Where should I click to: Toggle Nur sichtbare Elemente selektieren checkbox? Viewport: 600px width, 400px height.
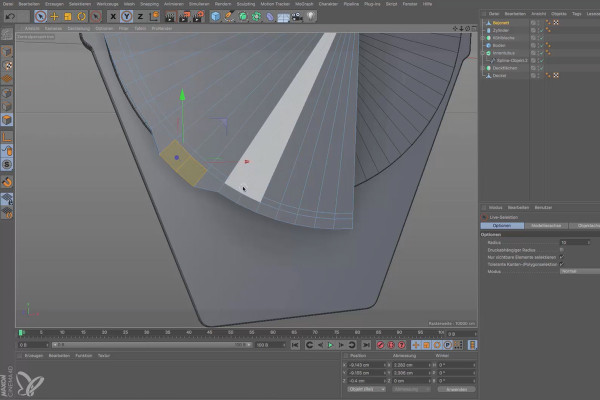[562, 257]
